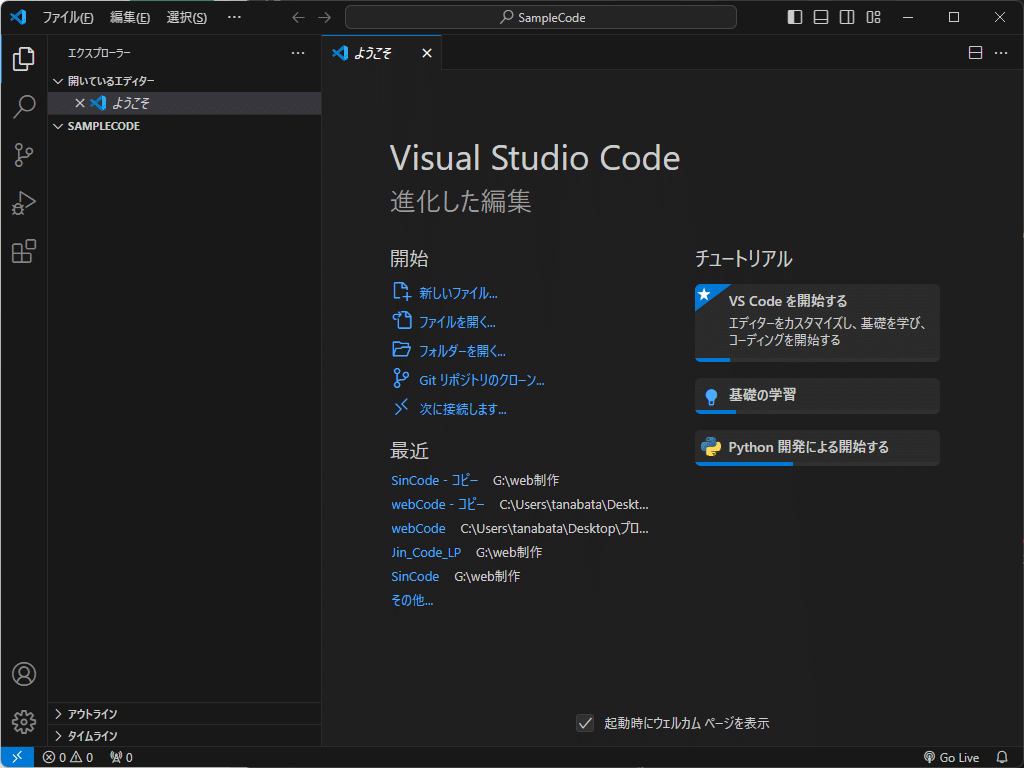Open recent folder SinCode - コピー
This screenshot has width=1024, height=768.
(x=435, y=481)
